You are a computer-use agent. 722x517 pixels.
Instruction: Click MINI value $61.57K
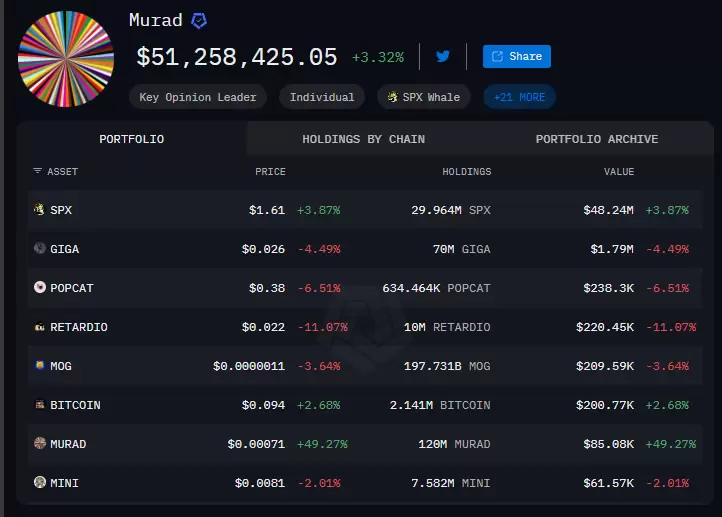click(x=609, y=483)
